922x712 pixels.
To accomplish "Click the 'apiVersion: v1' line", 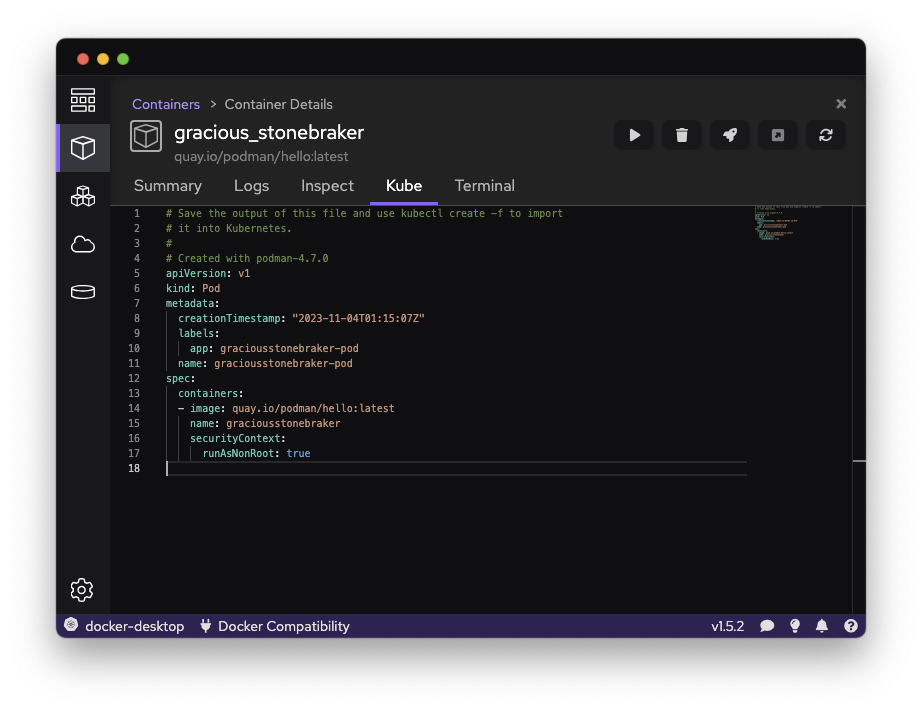I will click(x=208, y=273).
